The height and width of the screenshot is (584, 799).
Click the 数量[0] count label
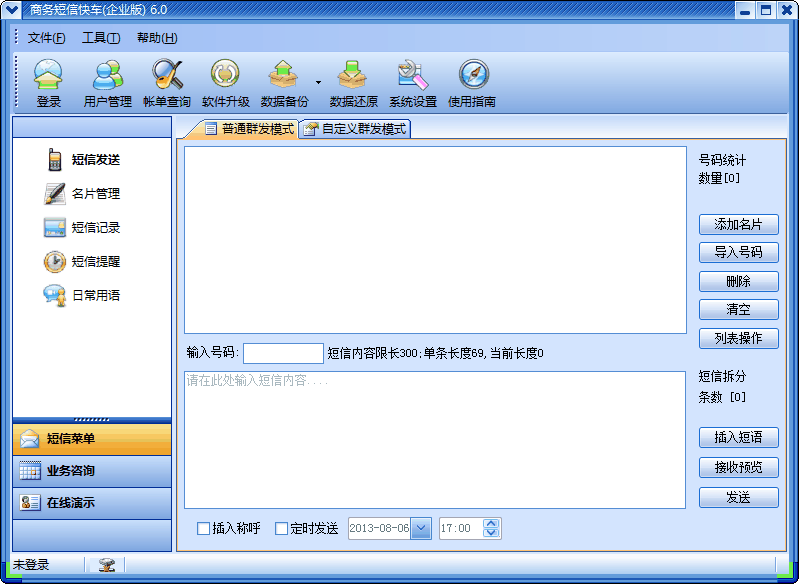click(718, 178)
